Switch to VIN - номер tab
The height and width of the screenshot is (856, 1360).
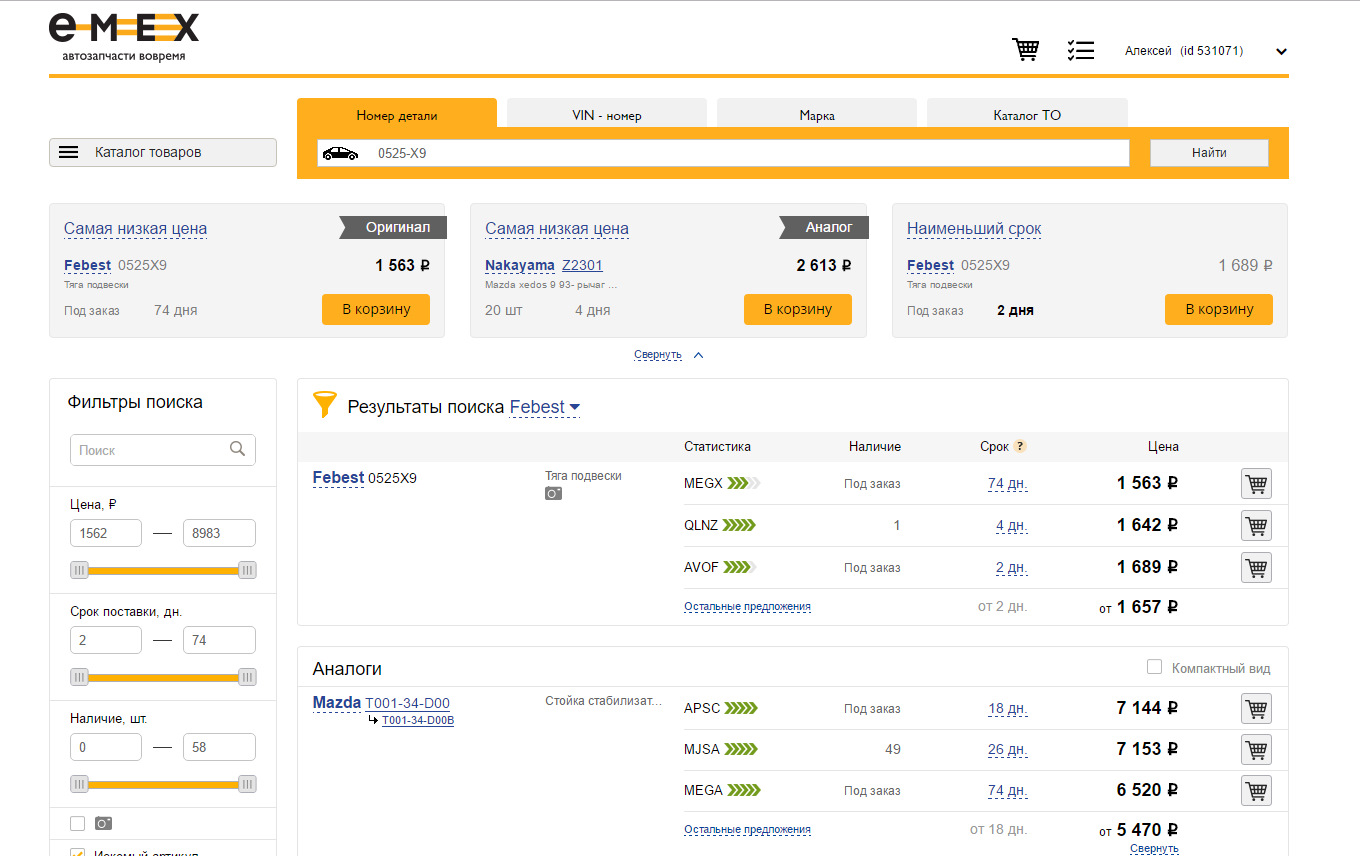607,115
